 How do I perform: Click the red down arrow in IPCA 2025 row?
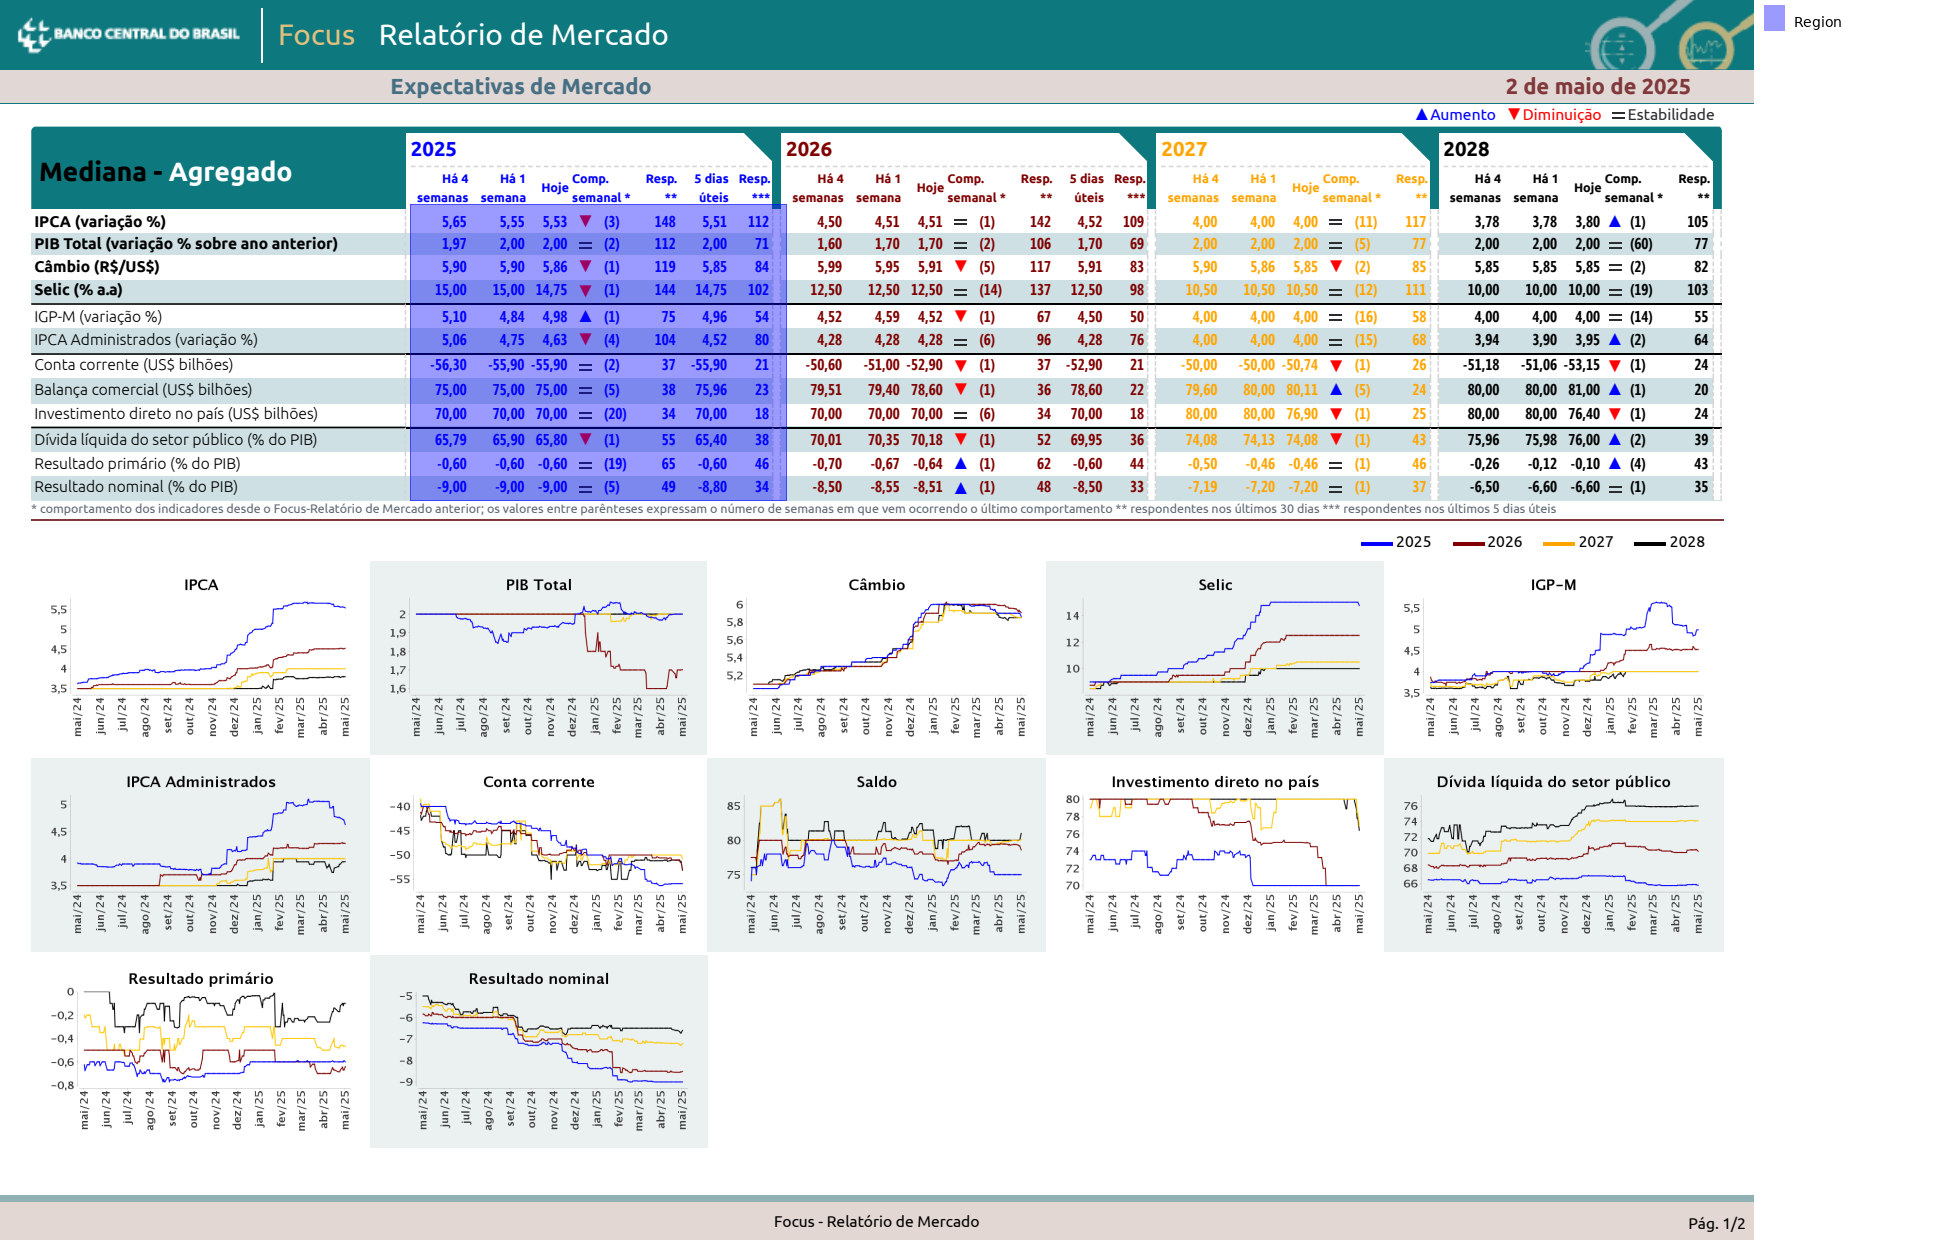pos(586,222)
